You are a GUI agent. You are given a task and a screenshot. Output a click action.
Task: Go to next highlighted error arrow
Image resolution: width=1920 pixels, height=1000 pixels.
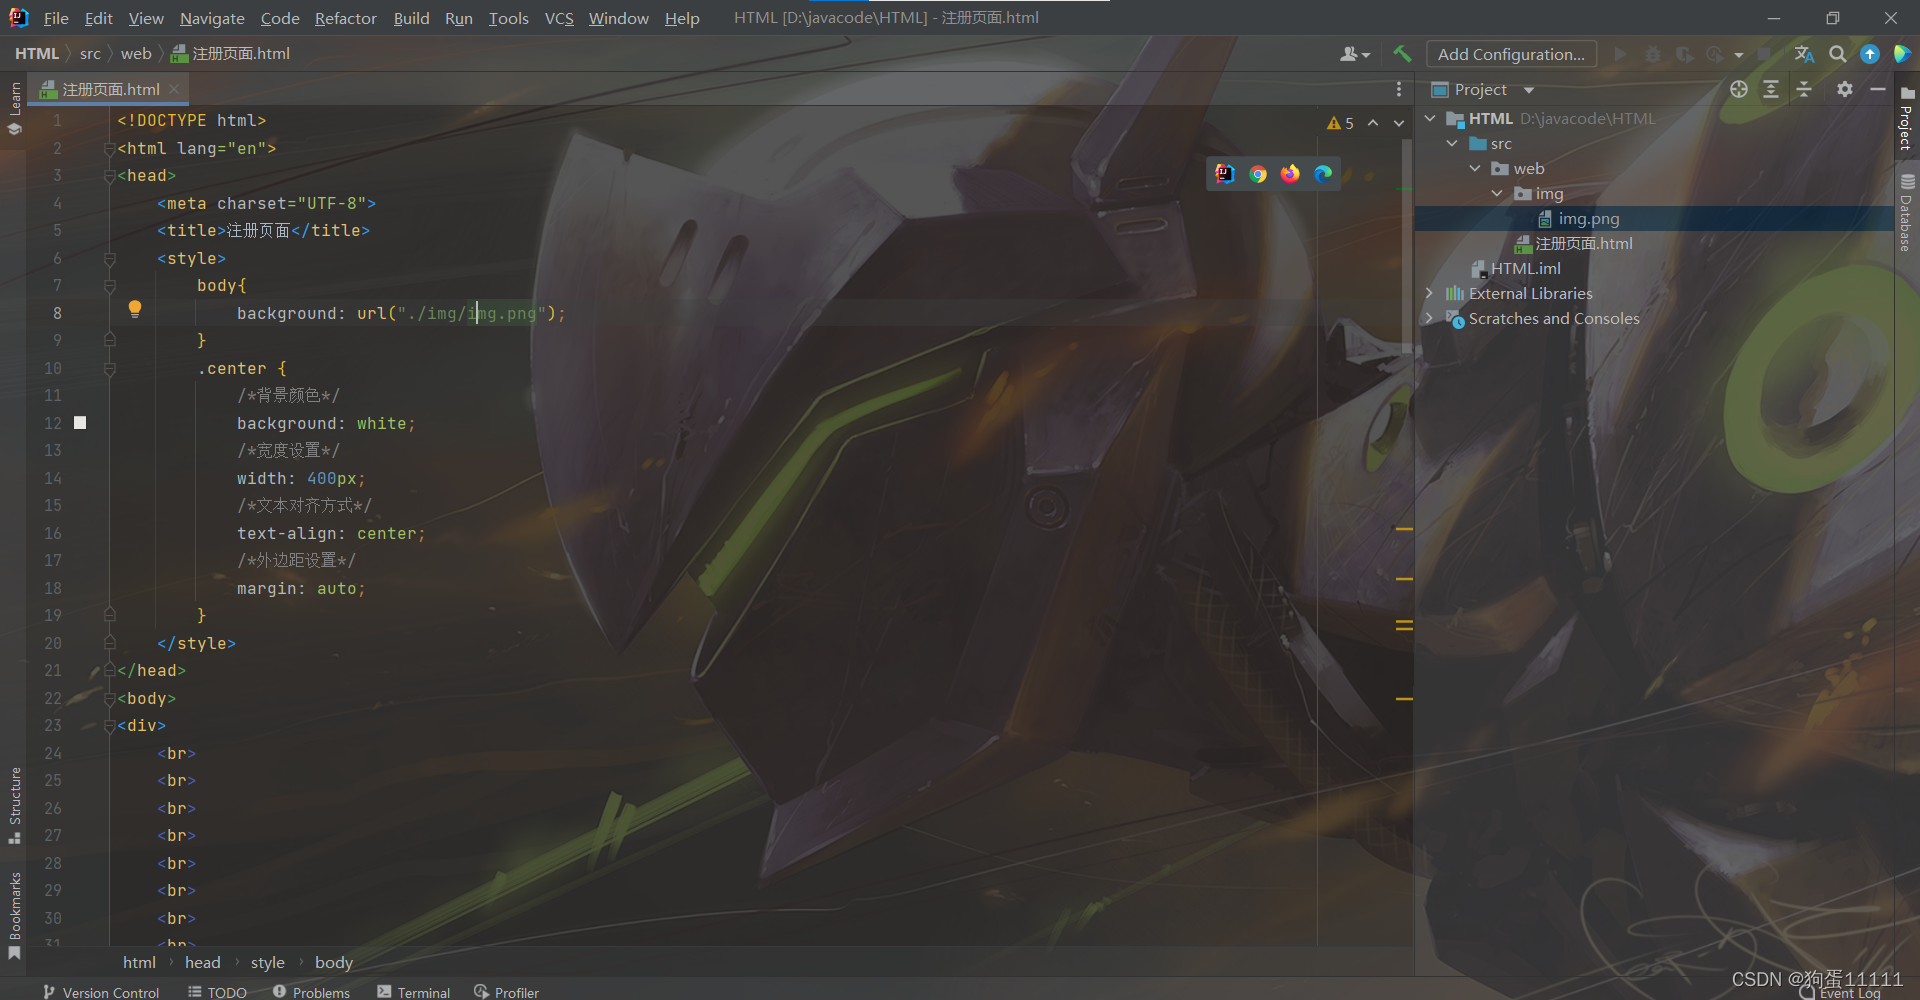pos(1399,123)
